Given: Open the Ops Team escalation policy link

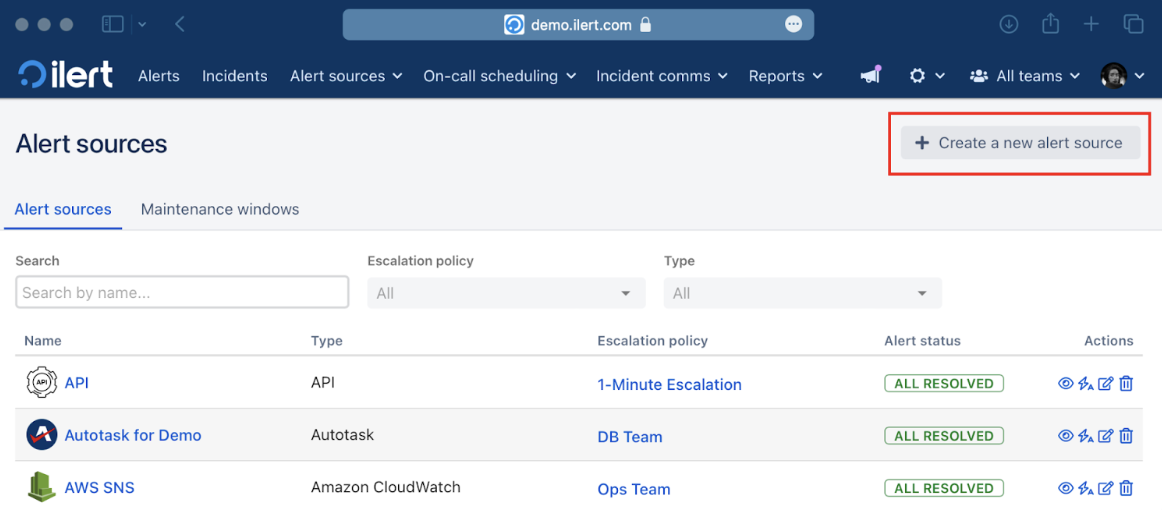Looking at the screenshot, I should coord(634,489).
